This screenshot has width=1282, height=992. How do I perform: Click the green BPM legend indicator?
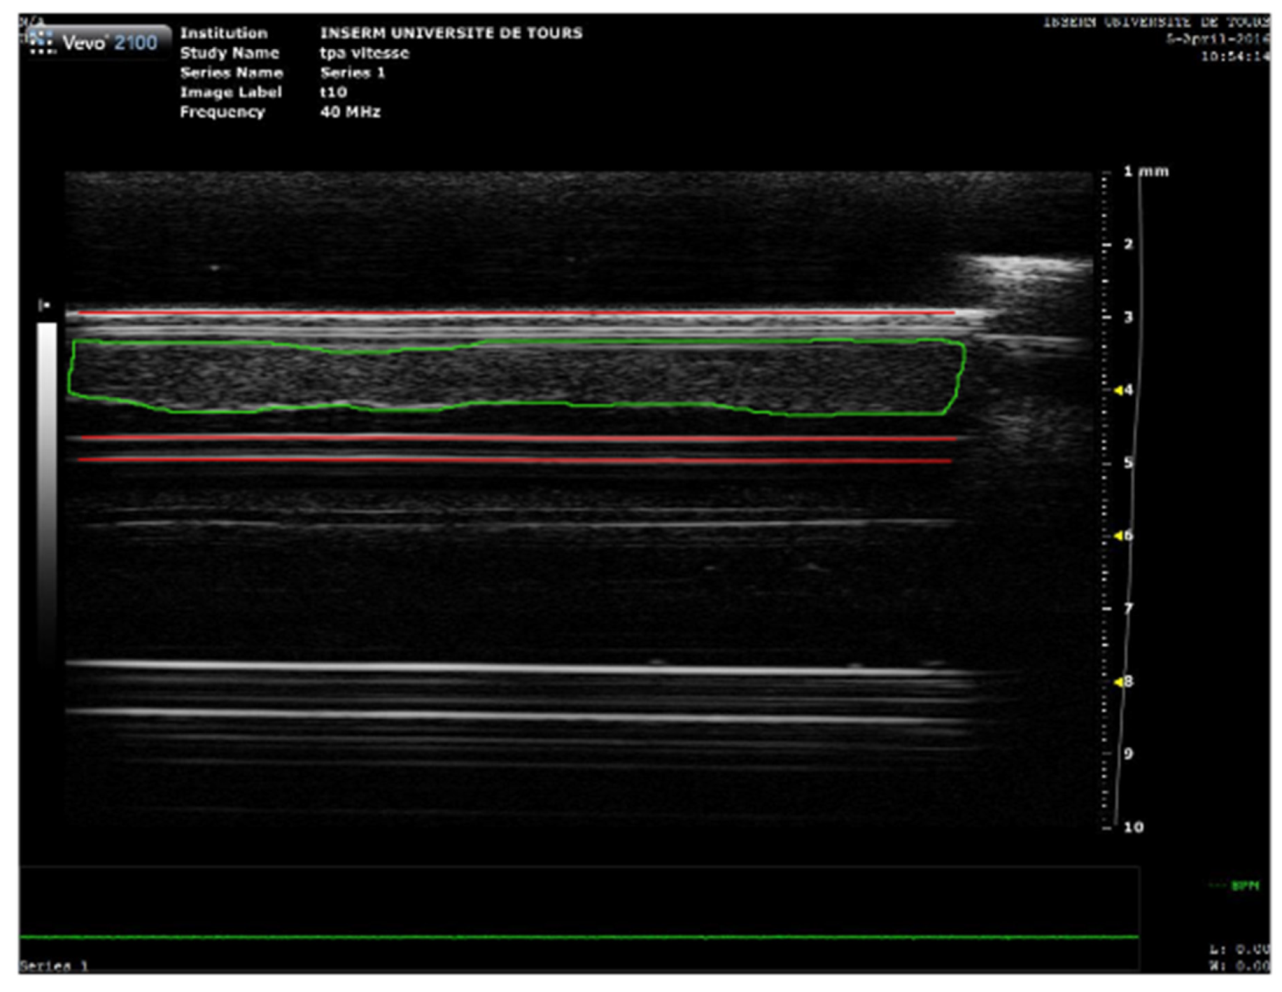pos(1235,886)
